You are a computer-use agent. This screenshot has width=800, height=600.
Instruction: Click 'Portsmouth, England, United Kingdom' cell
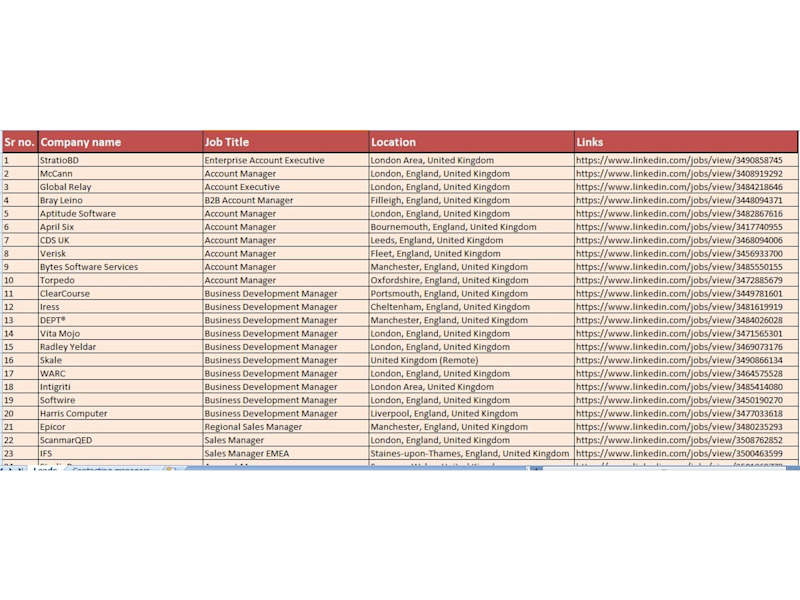point(471,293)
